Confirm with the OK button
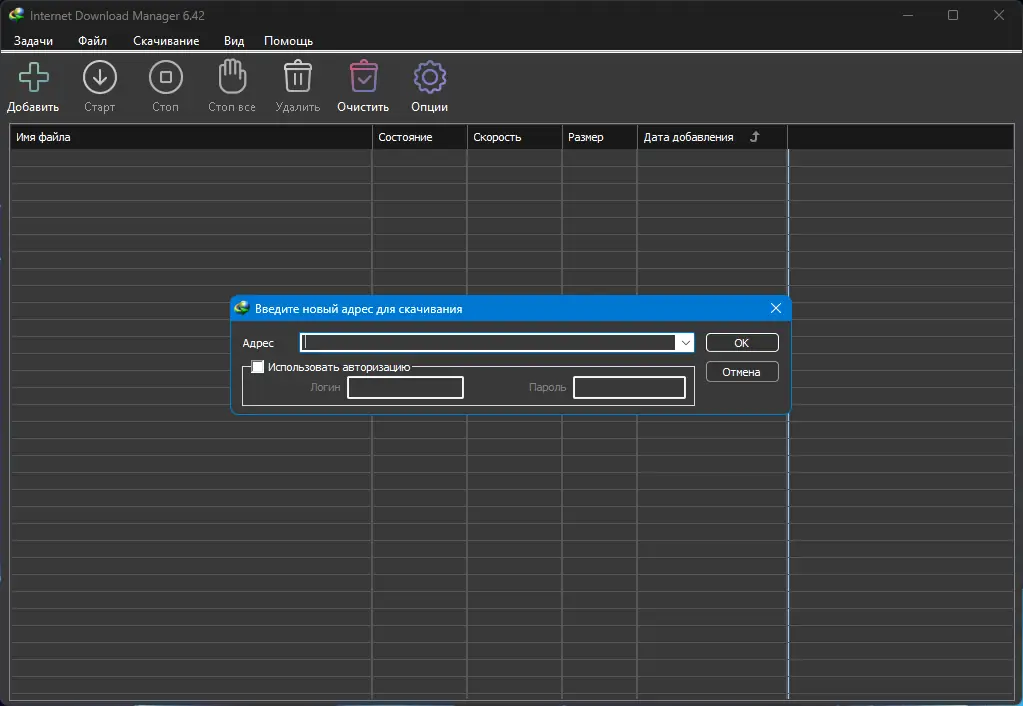 [x=742, y=343]
